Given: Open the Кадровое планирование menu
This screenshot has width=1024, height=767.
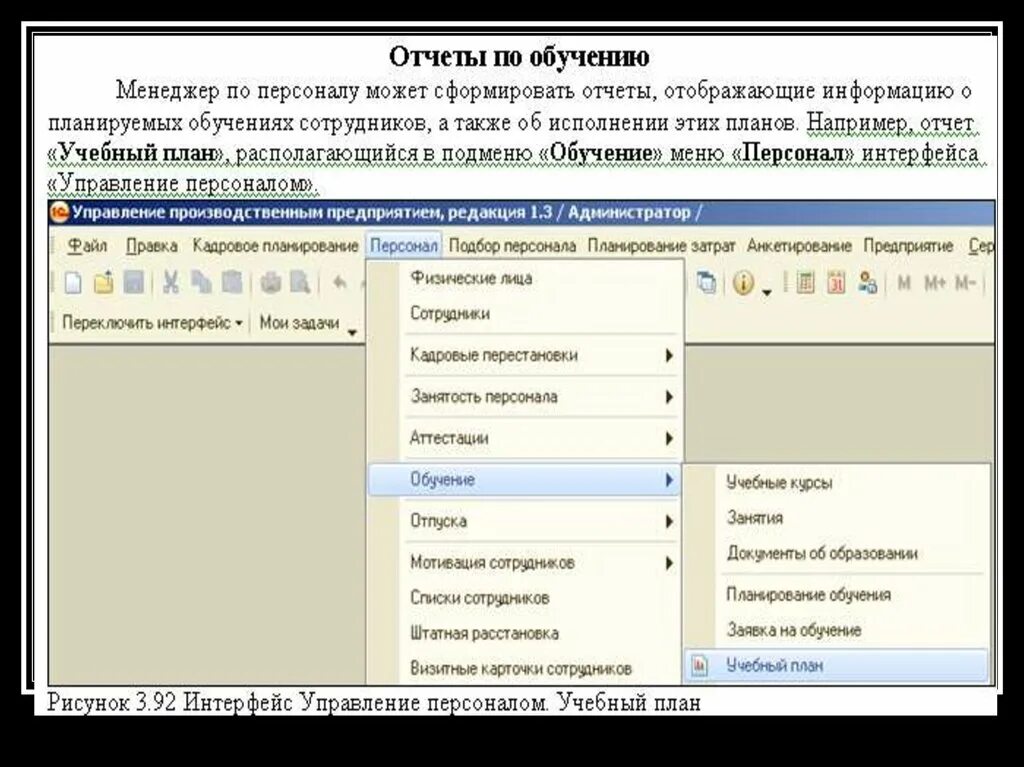Looking at the screenshot, I should (x=275, y=246).
